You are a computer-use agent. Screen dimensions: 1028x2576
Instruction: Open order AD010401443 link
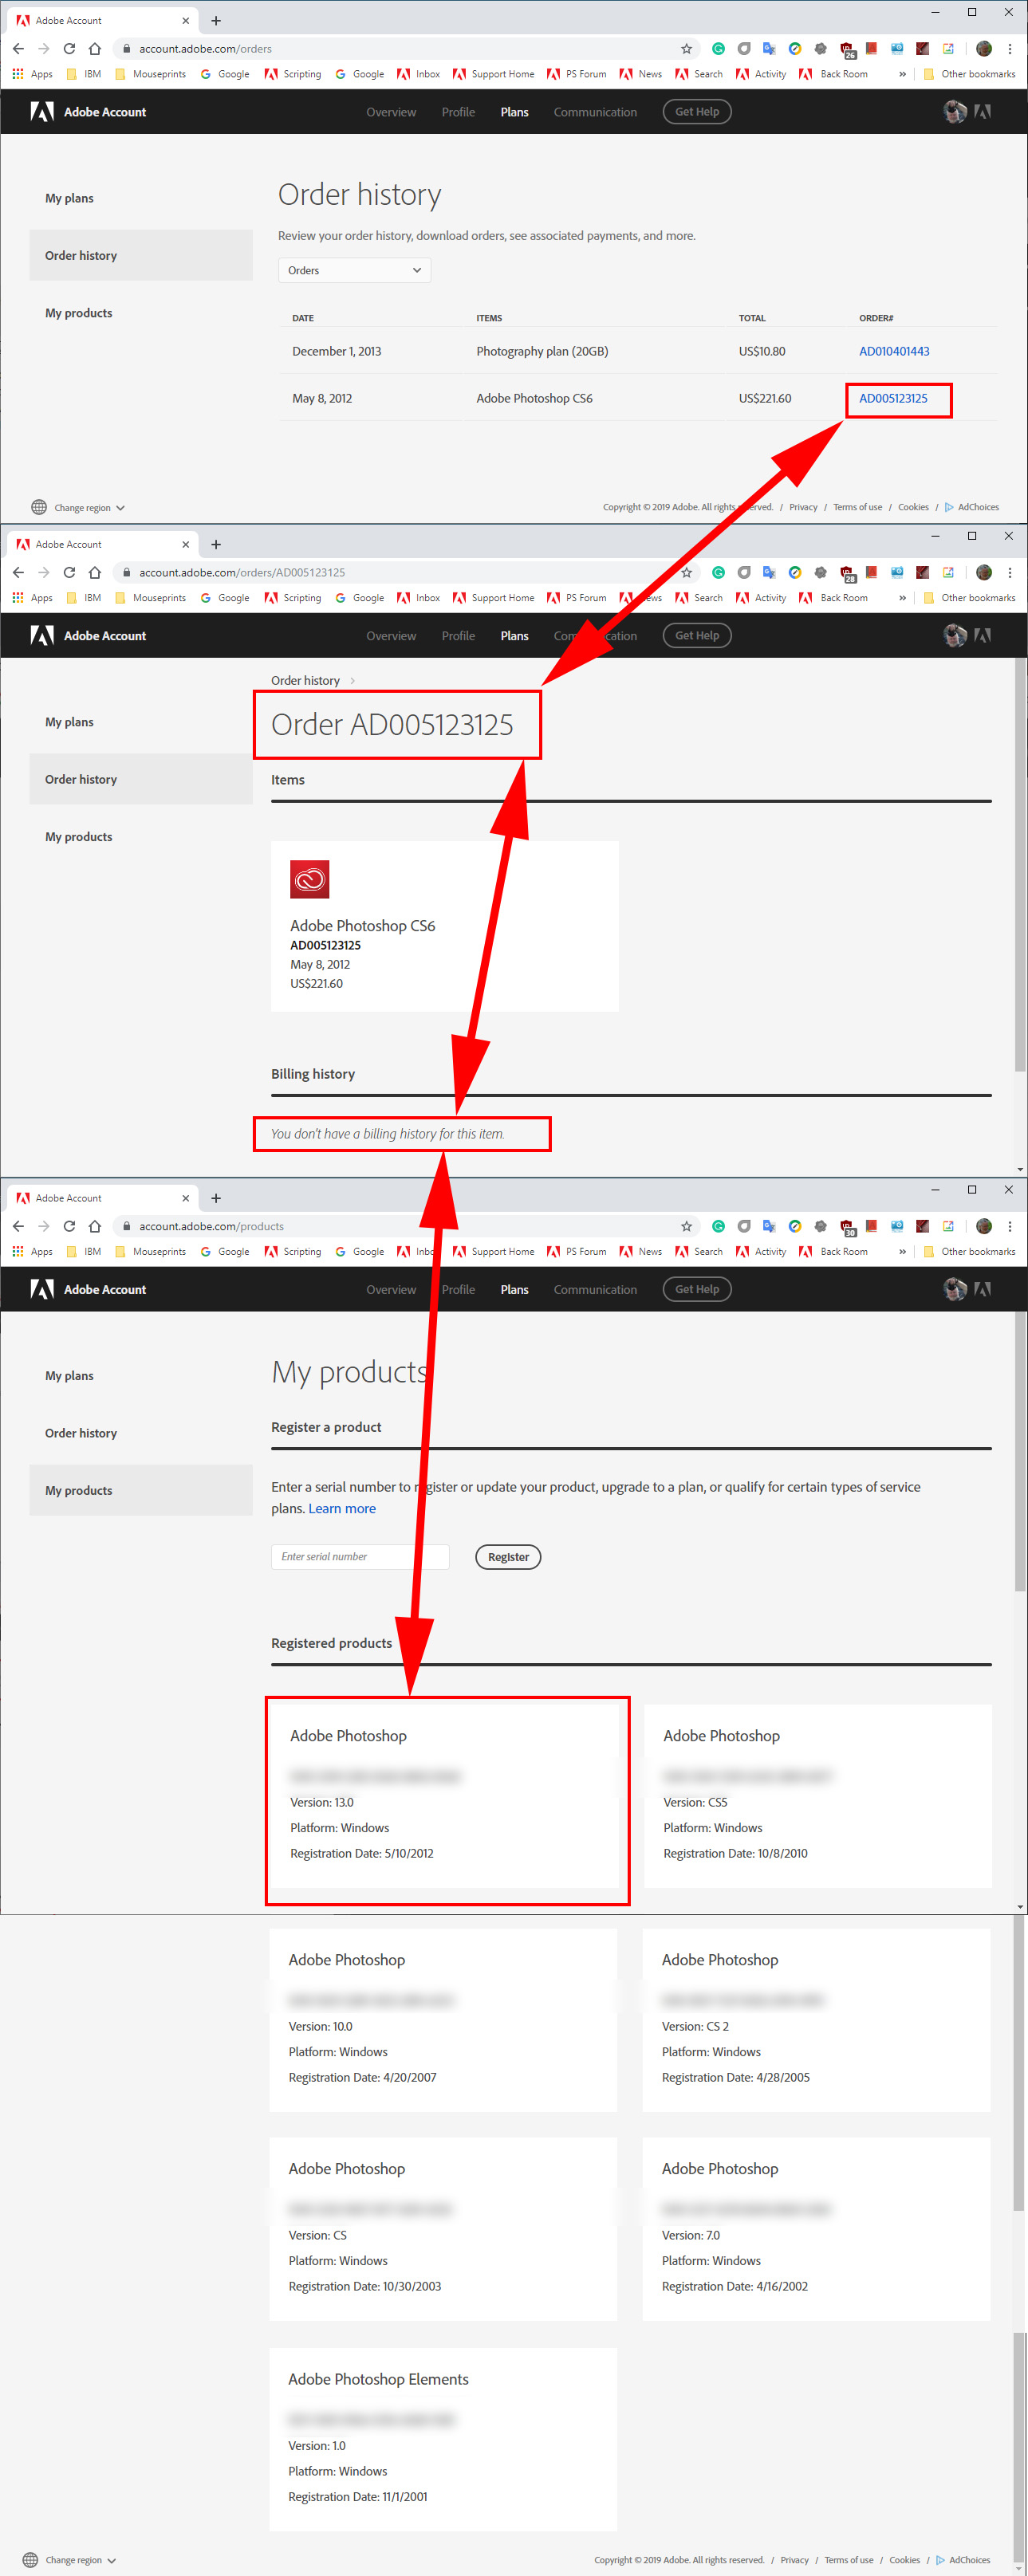pyautogui.click(x=894, y=351)
